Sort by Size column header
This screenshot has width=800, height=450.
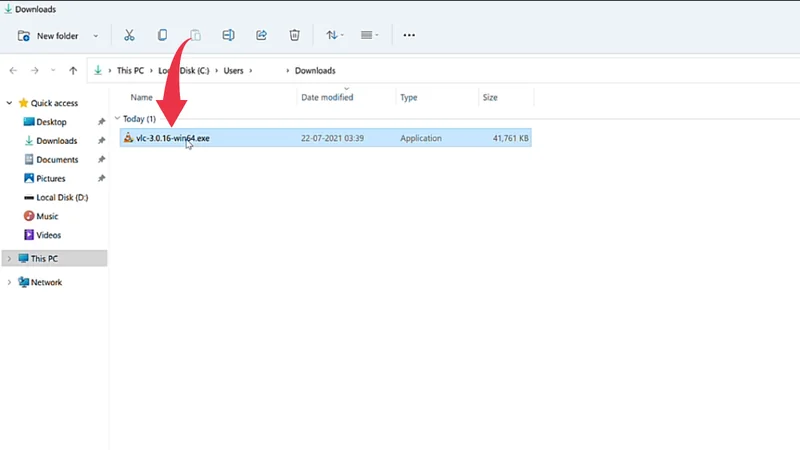coord(490,98)
